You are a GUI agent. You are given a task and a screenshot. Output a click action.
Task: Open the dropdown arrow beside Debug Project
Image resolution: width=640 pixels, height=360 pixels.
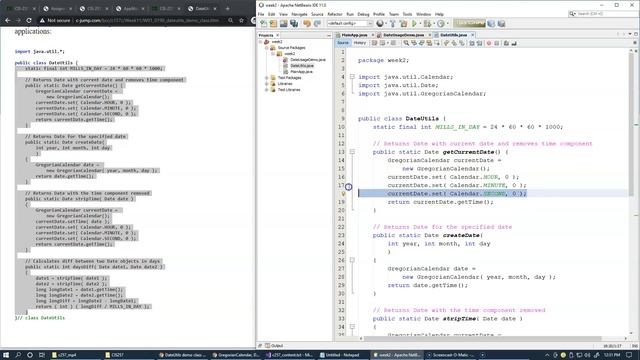(x=433, y=24)
